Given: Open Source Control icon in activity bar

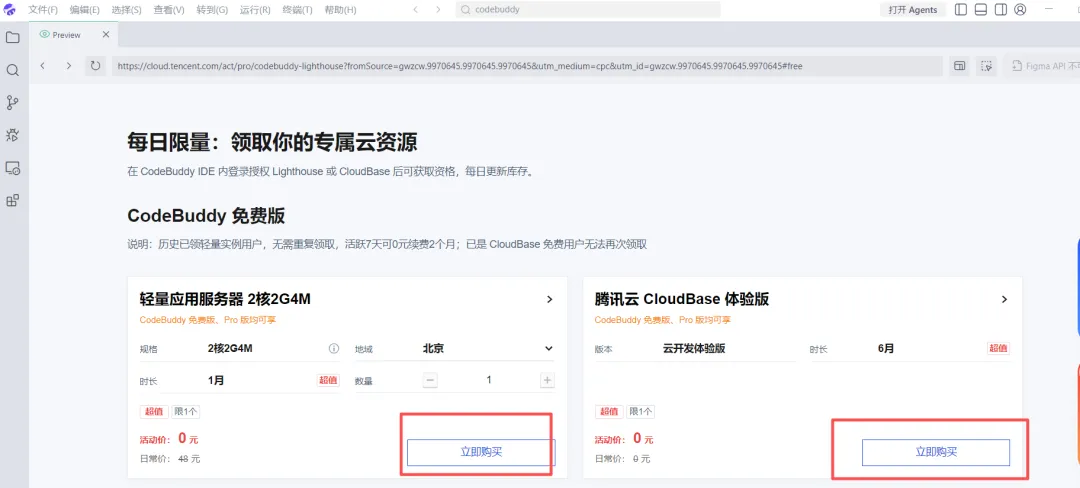Looking at the screenshot, I should pos(12,103).
